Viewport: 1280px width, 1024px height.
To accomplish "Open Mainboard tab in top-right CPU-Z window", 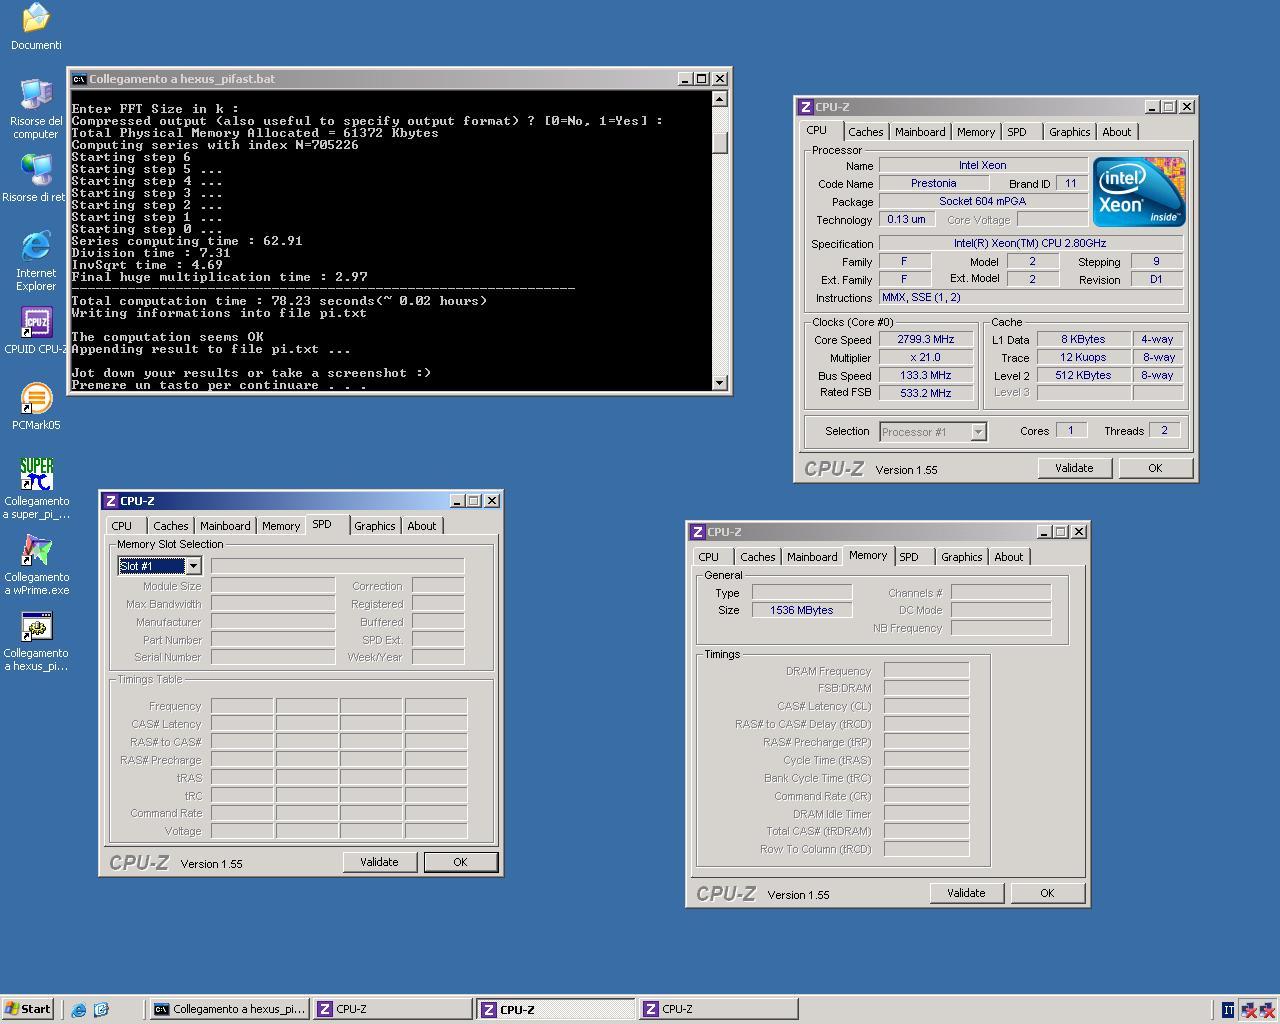I will [x=920, y=132].
